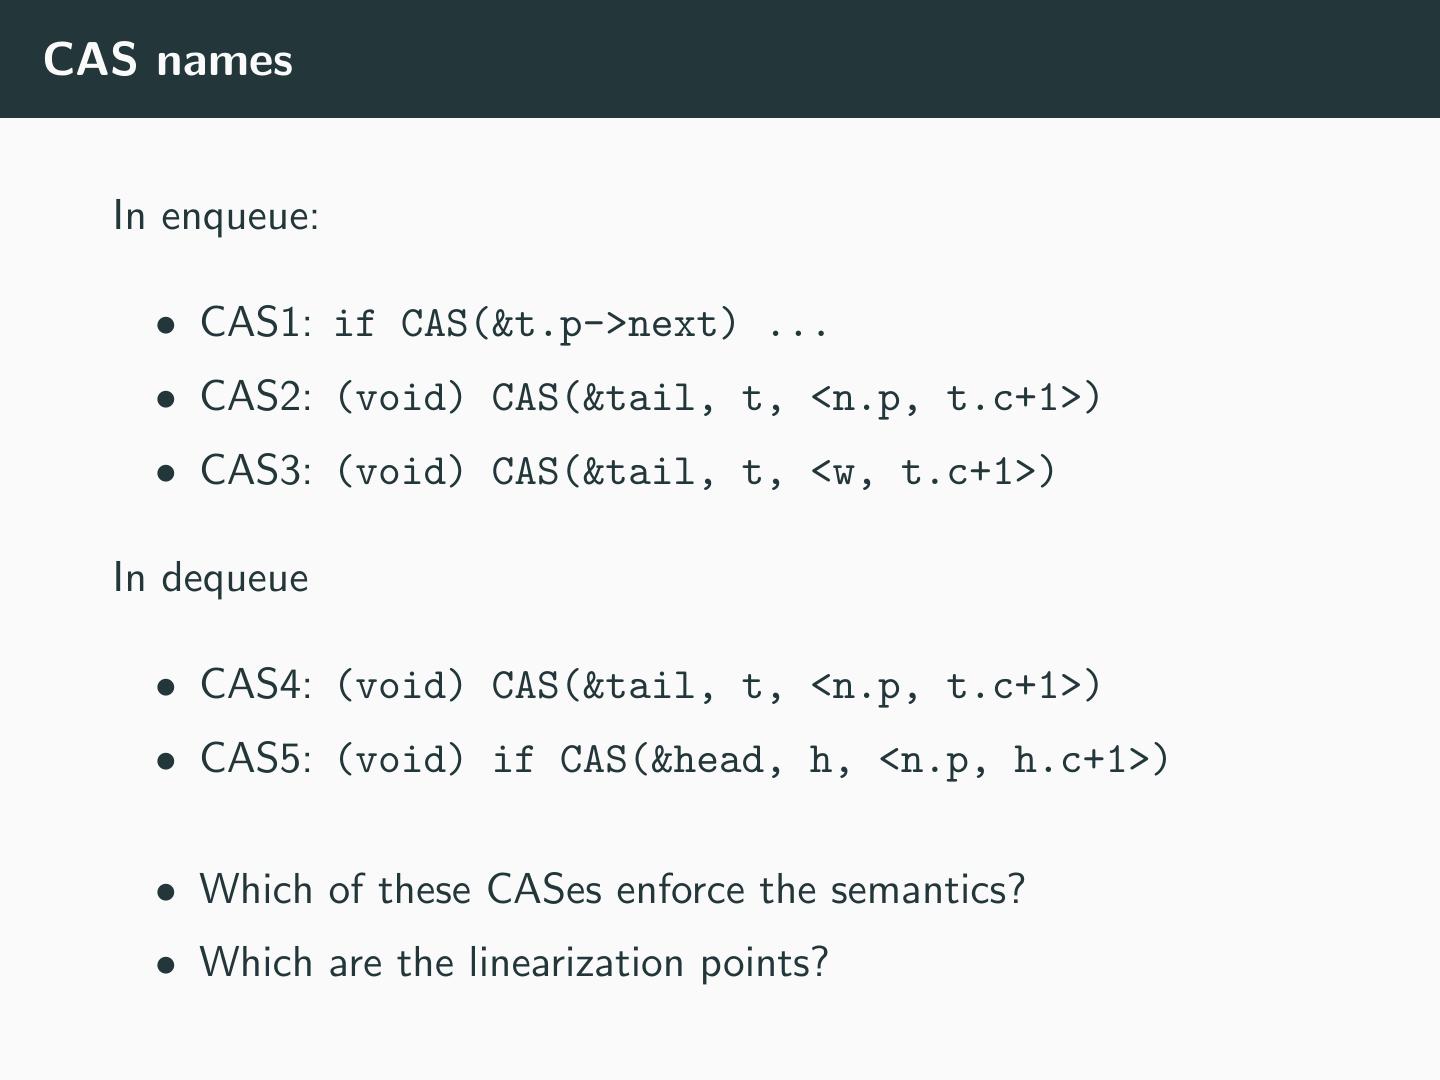
Task: Click the "In dequeue" heading text
Action: click(x=211, y=578)
